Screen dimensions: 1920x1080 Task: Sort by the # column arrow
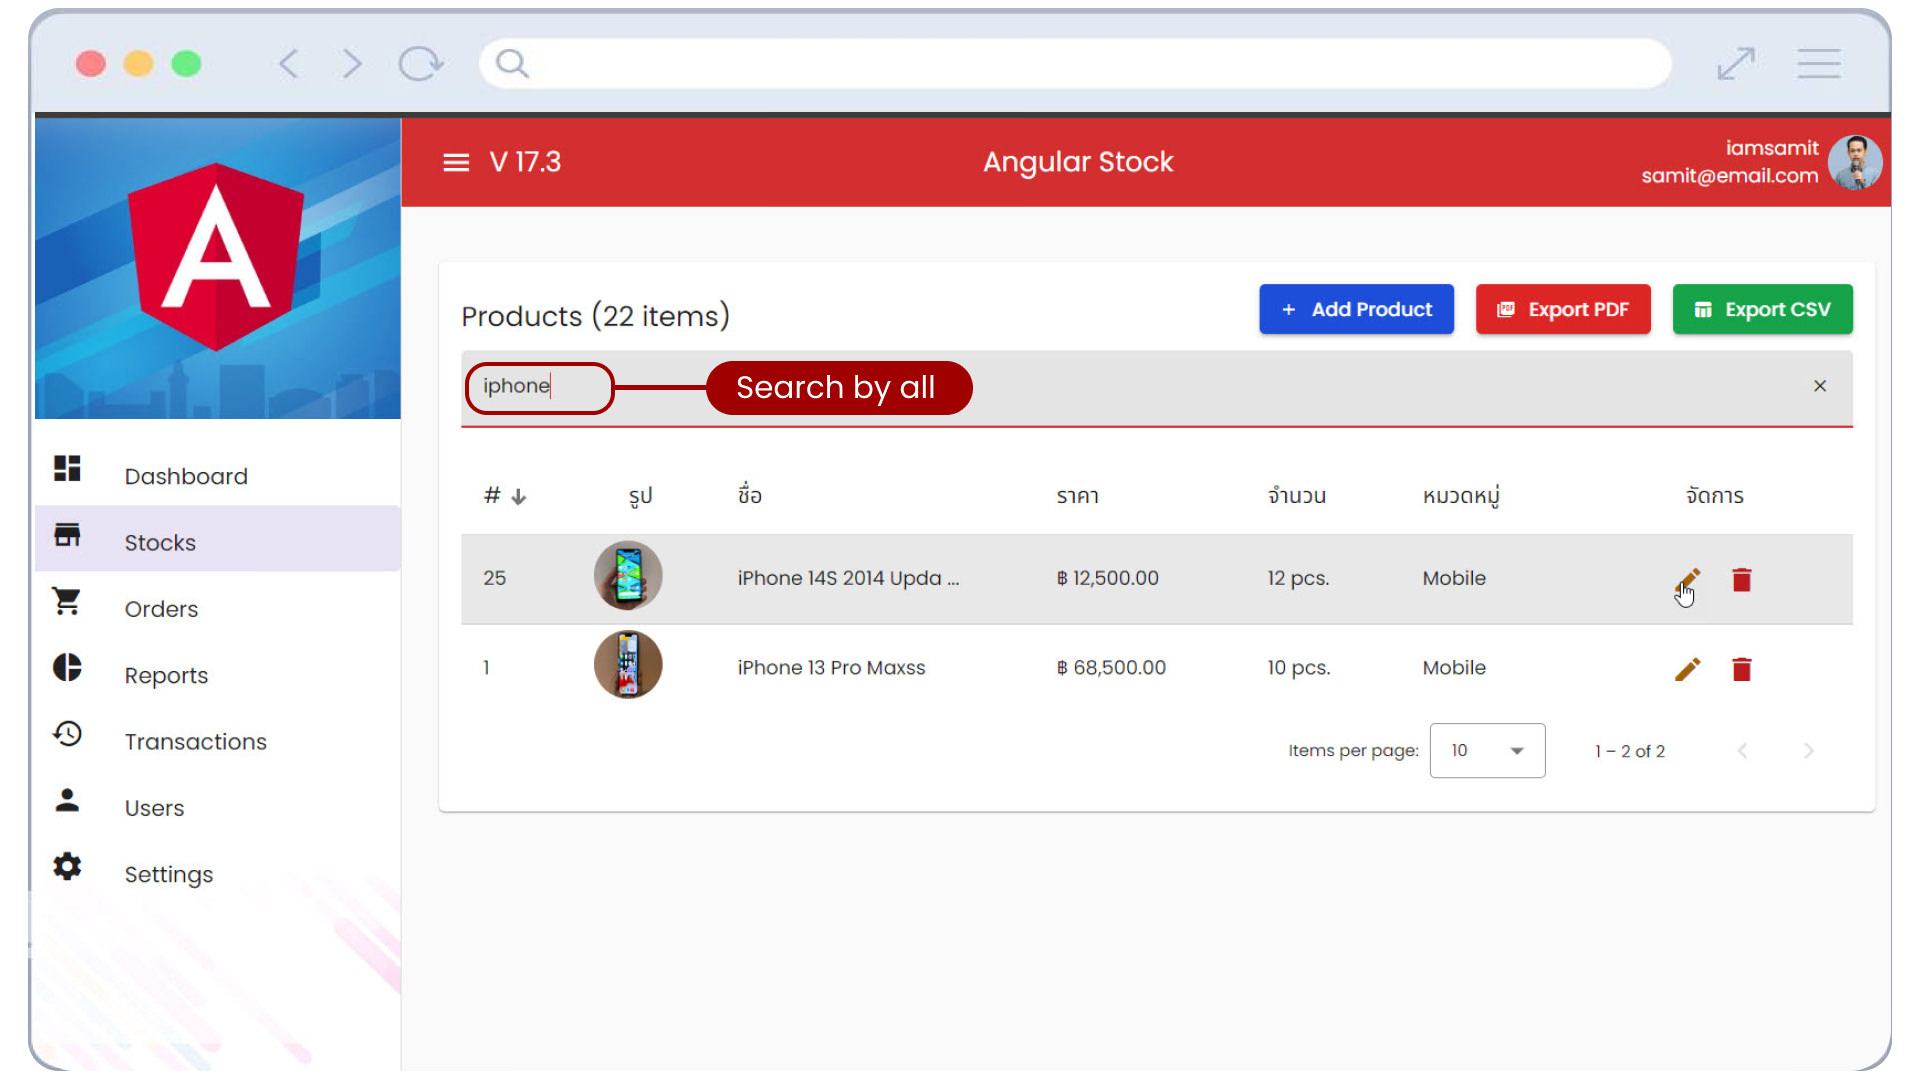coord(518,496)
